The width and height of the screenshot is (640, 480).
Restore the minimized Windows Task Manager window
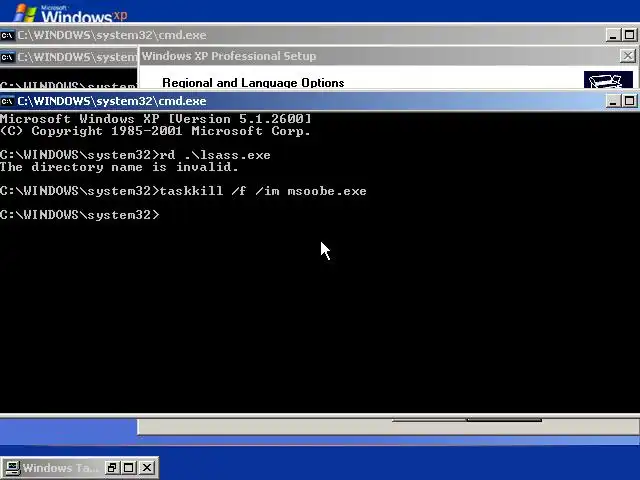pos(111,468)
